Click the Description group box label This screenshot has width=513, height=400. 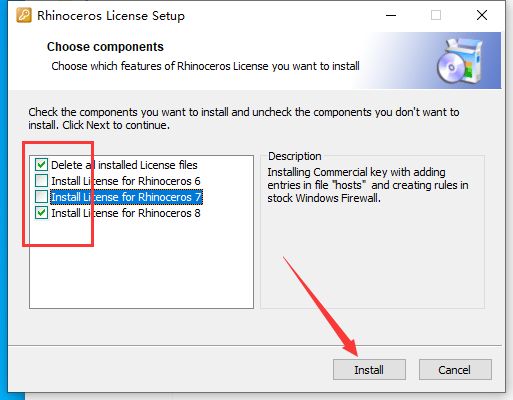click(295, 156)
